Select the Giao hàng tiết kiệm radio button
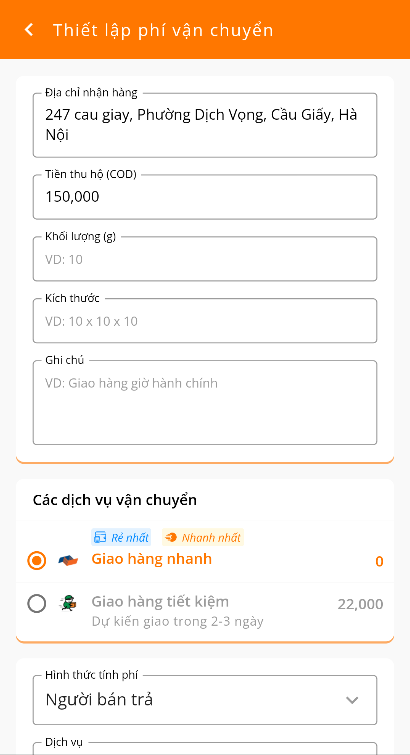Viewport: 410px width, 755px height. pos(37,603)
